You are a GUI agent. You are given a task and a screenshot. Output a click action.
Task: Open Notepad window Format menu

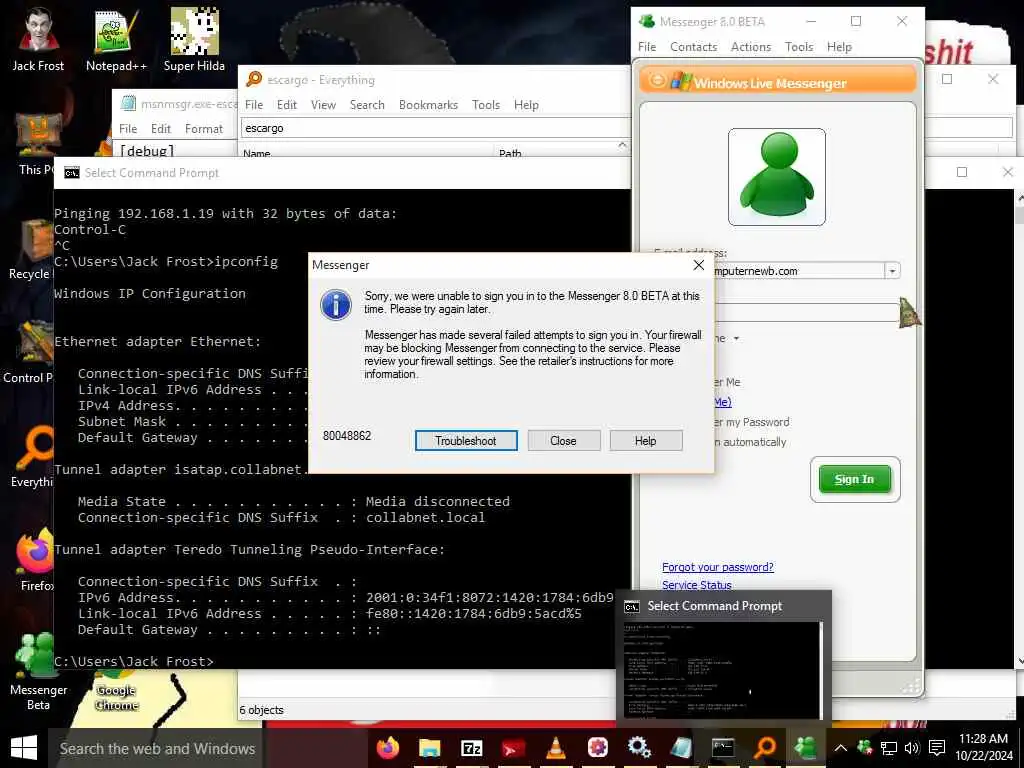click(x=204, y=129)
